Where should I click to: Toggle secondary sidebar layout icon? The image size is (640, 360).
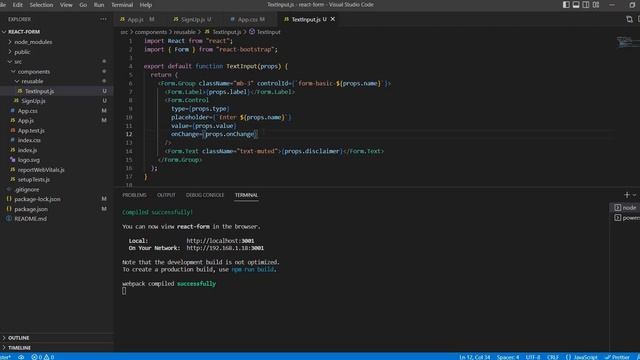[x=586, y=5]
